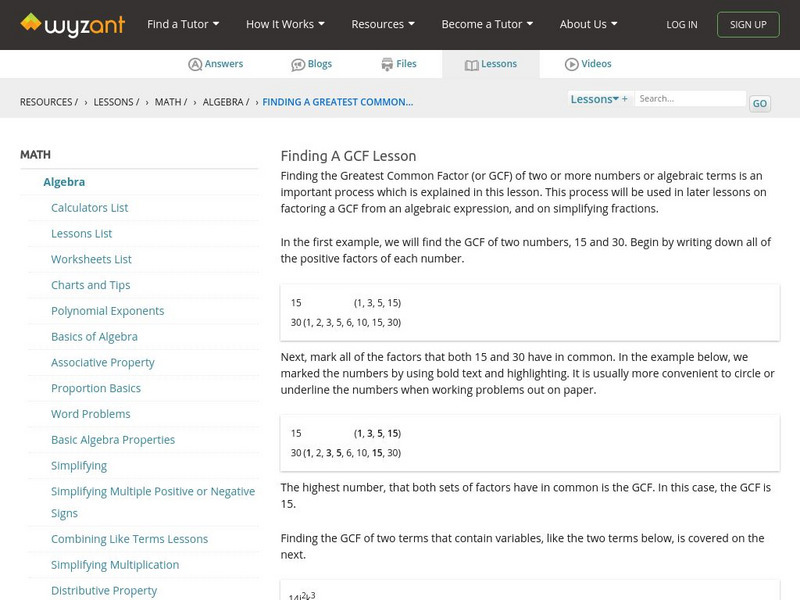Open the Resources dropdown menu
800x600 pixels.
click(383, 24)
